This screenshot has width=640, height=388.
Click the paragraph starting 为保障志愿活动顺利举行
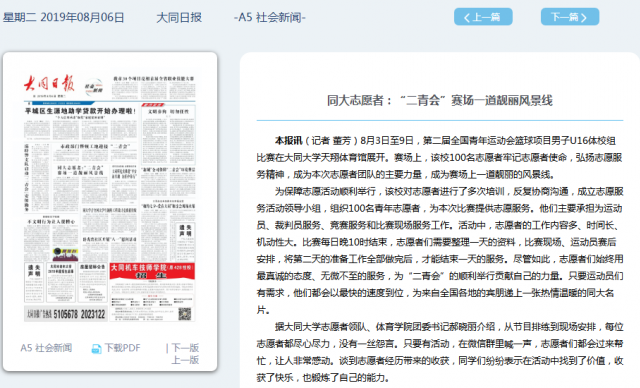click(440, 251)
